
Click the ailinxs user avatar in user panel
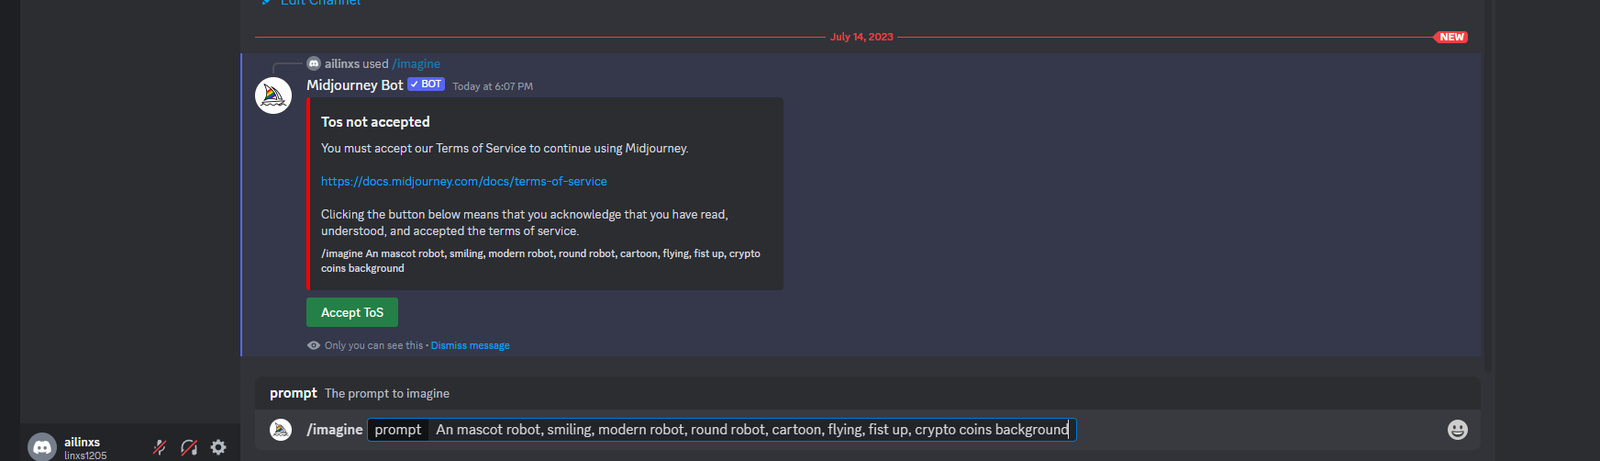[x=42, y=448]
